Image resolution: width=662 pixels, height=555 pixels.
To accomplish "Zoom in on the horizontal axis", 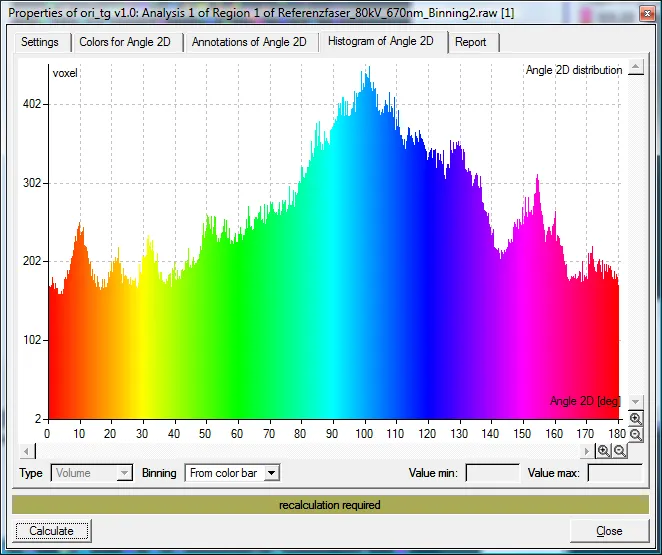I will [x=604, y=451].
